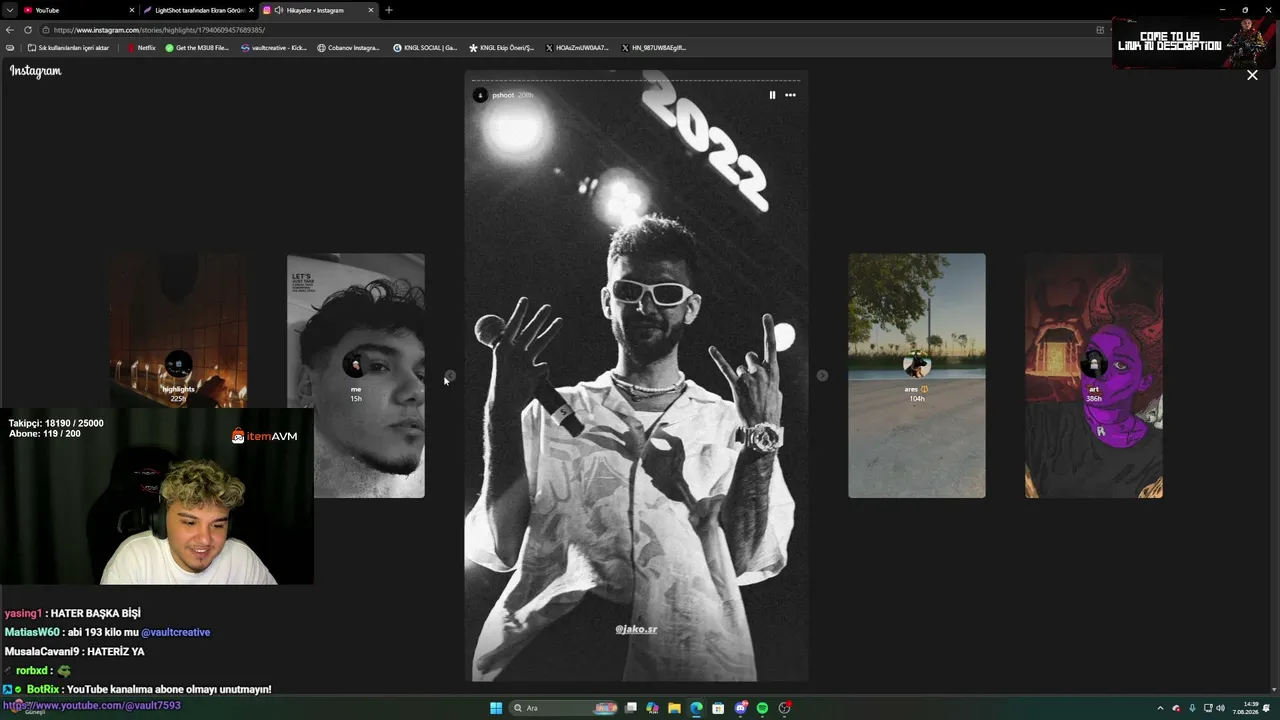Close the Instagram story viewer

click(x=1252, y=75)
